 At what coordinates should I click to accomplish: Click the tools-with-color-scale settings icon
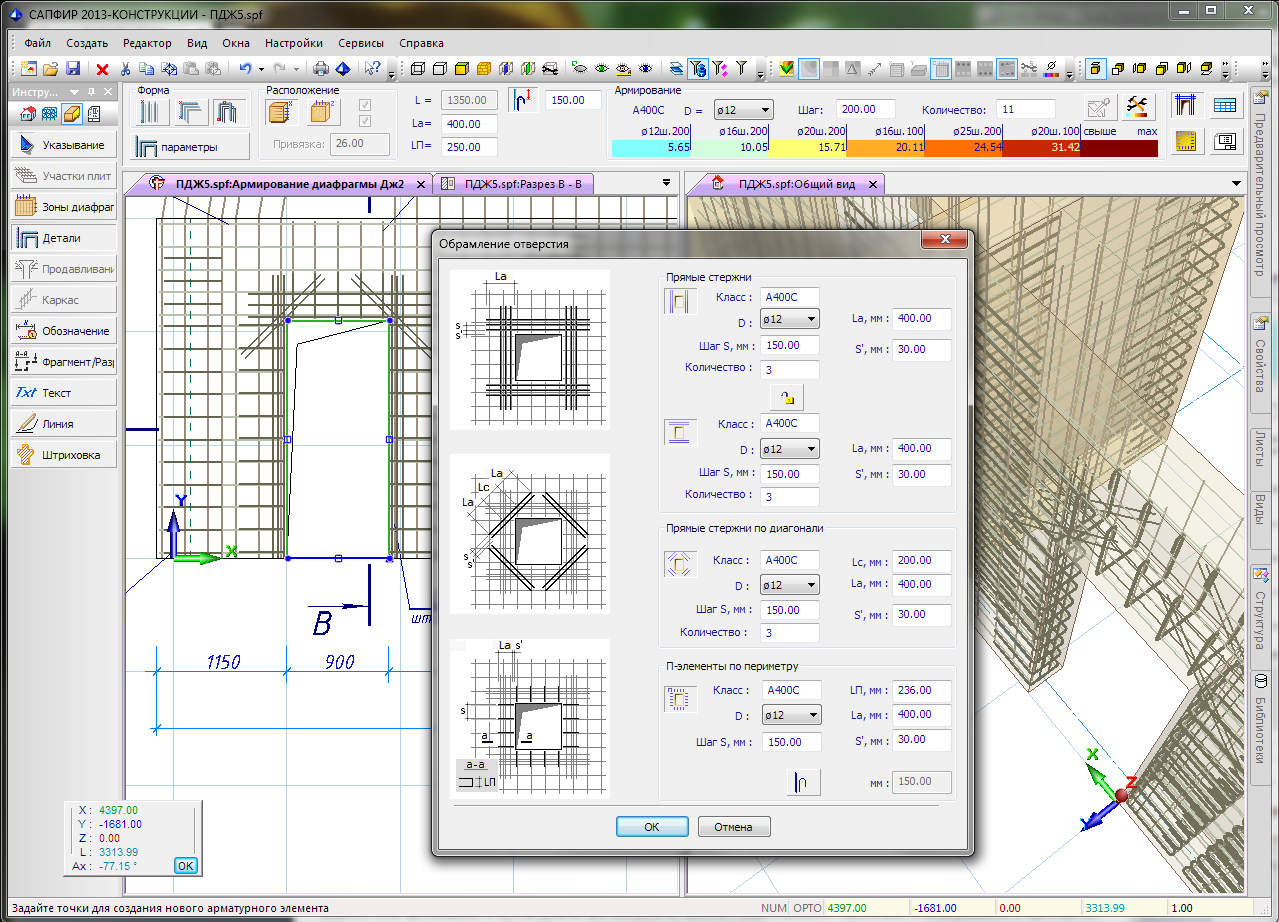pyautogui.click(x=1135, y=107)
